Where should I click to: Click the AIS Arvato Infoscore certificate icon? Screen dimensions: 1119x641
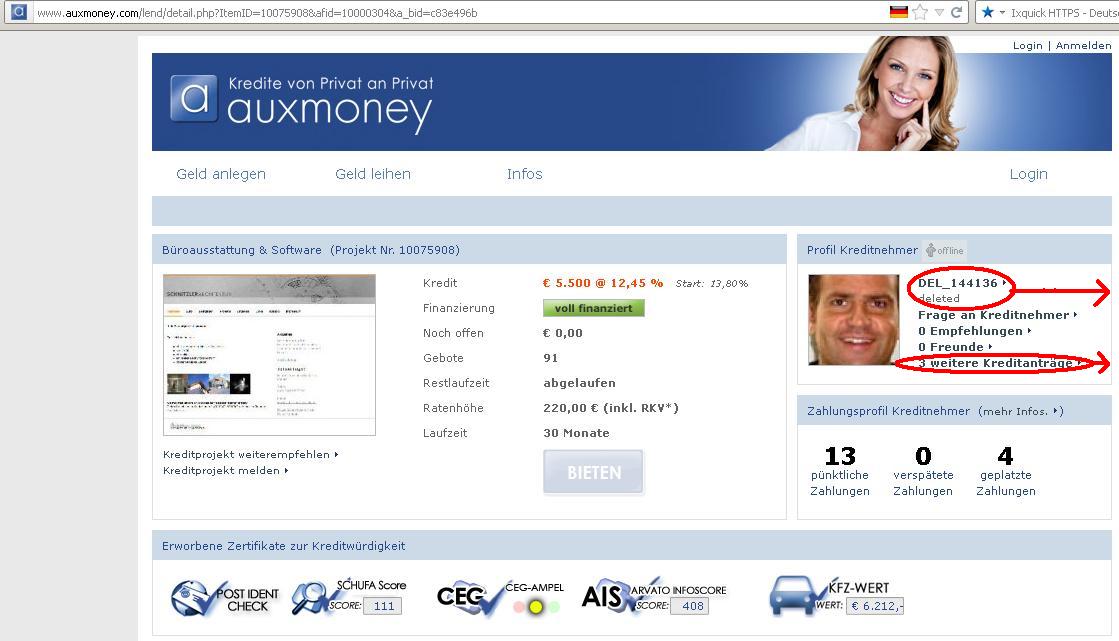click(x=654, y=597)
